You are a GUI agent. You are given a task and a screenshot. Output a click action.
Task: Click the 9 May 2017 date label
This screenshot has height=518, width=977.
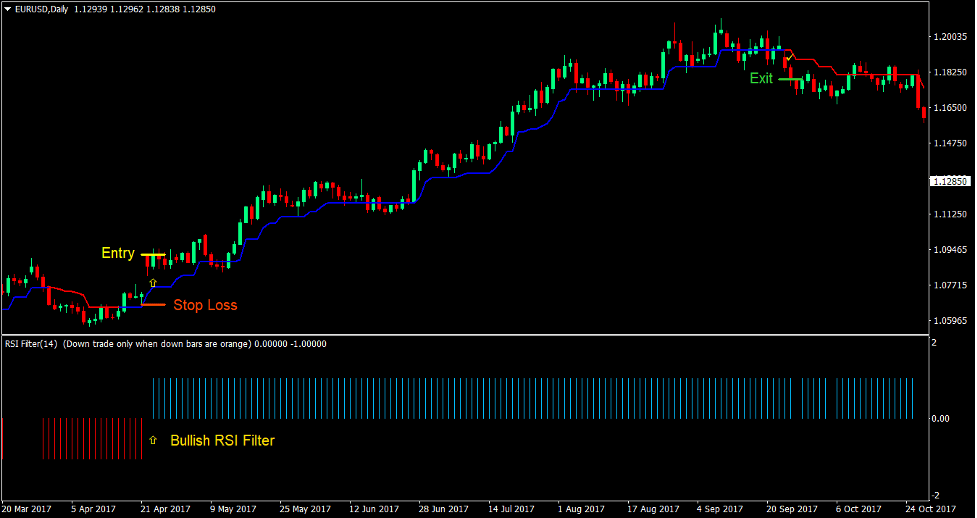point(233,509)
